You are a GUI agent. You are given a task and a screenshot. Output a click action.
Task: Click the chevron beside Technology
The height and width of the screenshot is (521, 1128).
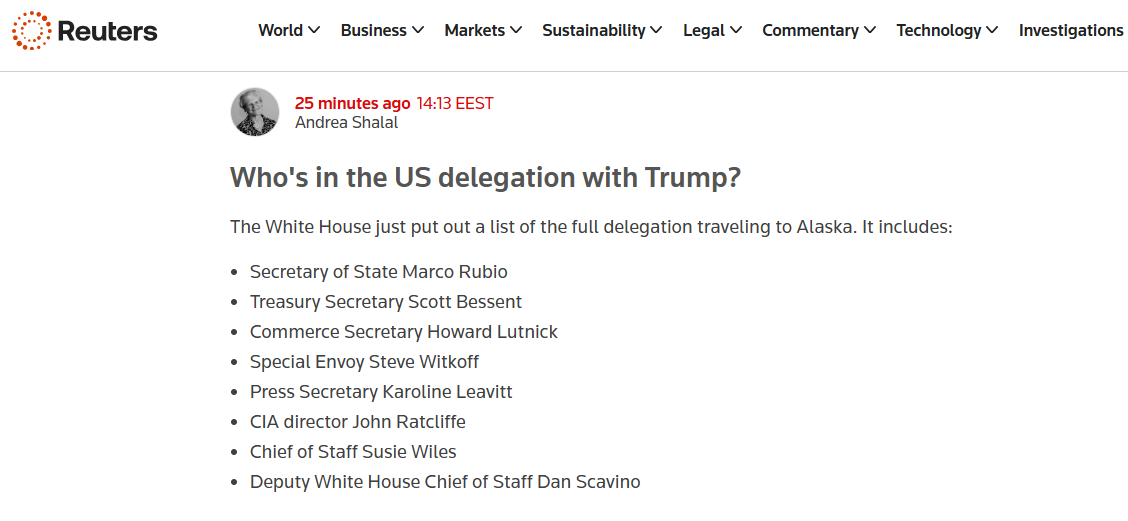coord(992,31)
